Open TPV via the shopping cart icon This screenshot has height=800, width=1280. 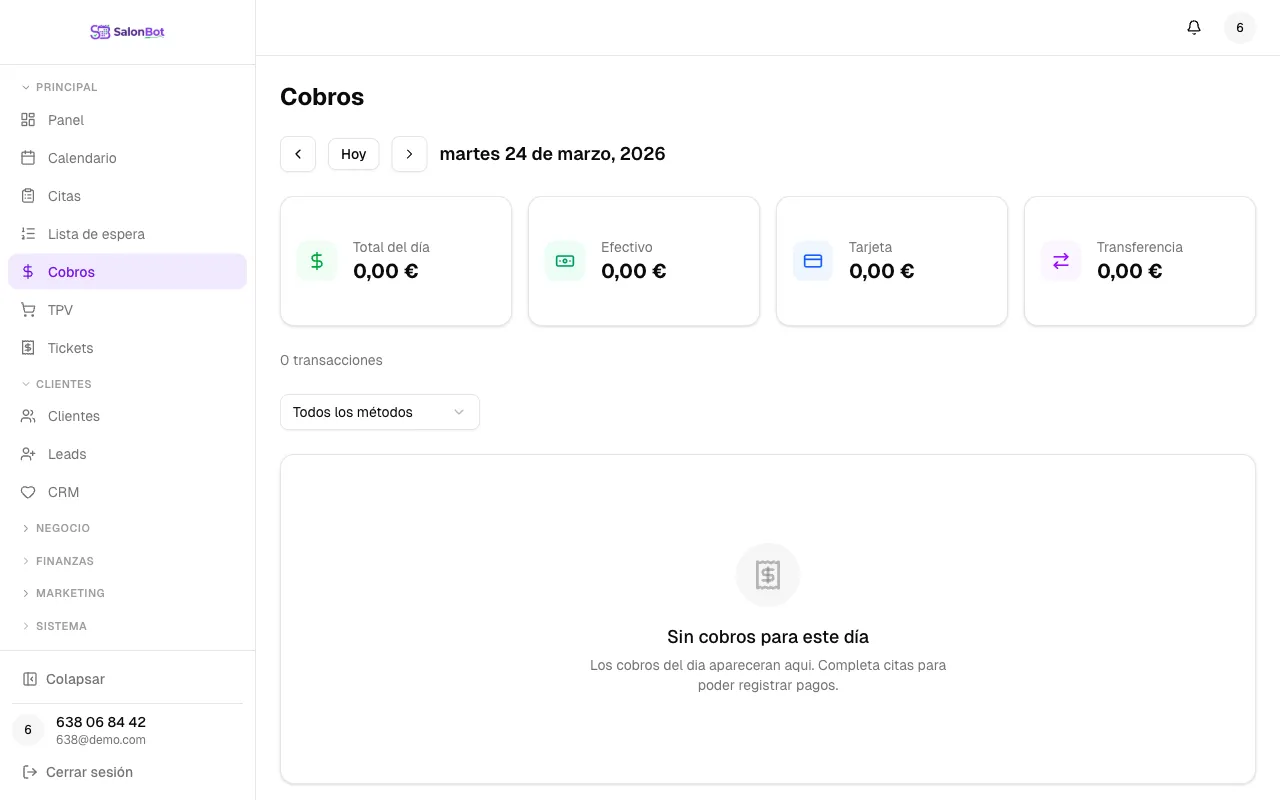coord(28,310)
